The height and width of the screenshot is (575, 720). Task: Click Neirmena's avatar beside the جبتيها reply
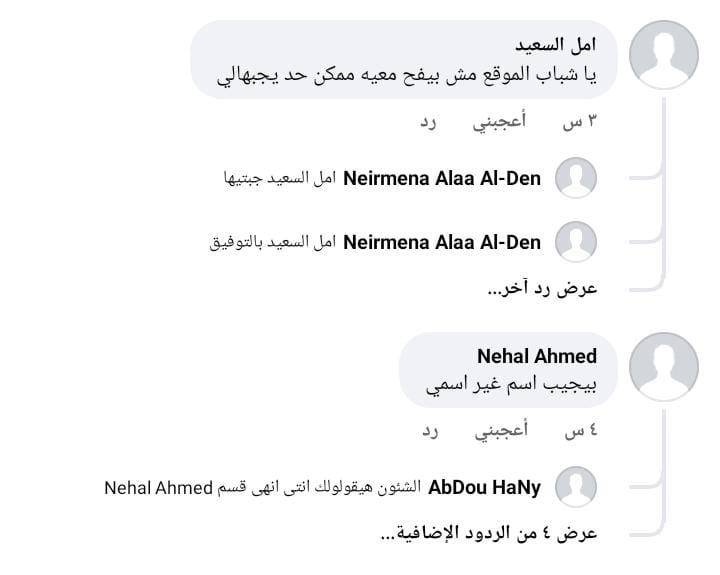575,179
